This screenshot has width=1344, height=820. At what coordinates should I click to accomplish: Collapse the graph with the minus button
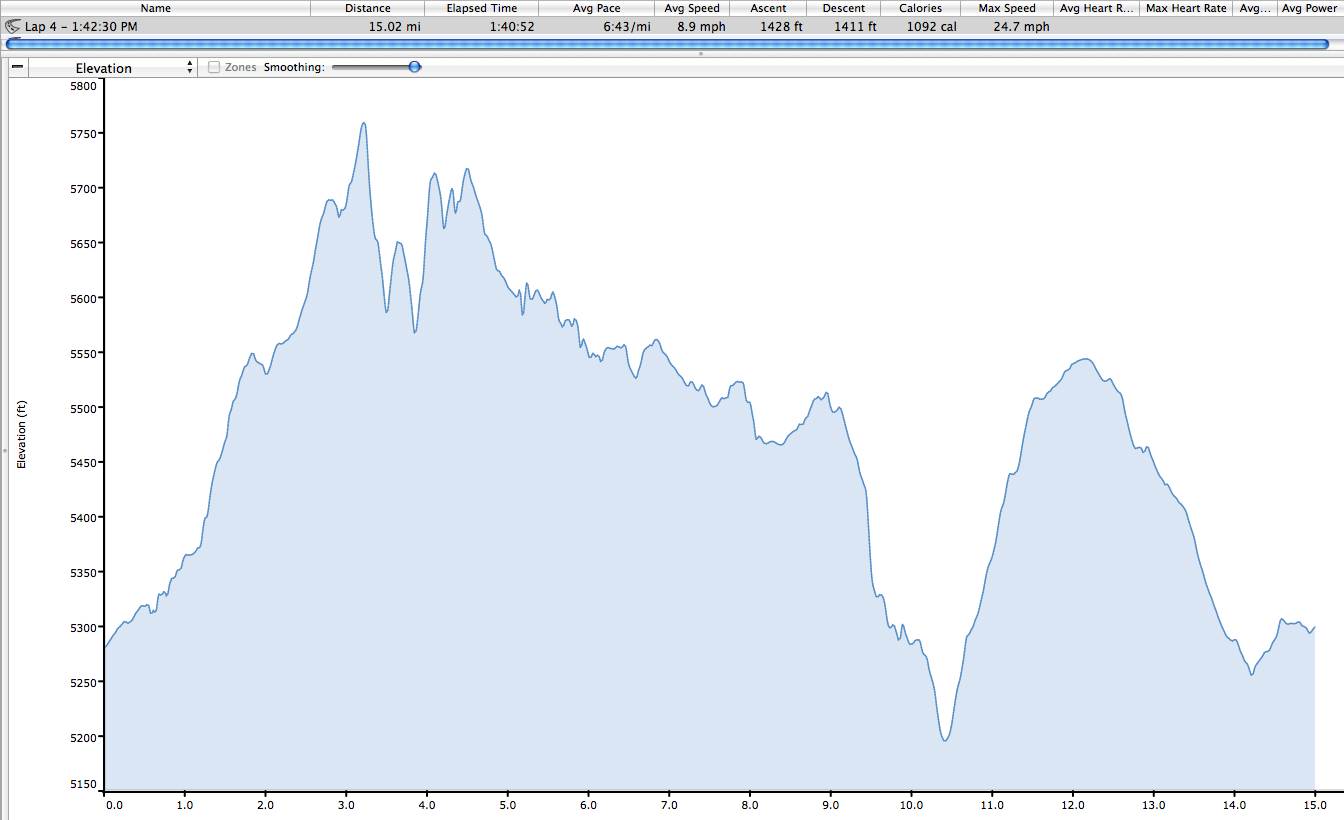(x=17, y=67)
